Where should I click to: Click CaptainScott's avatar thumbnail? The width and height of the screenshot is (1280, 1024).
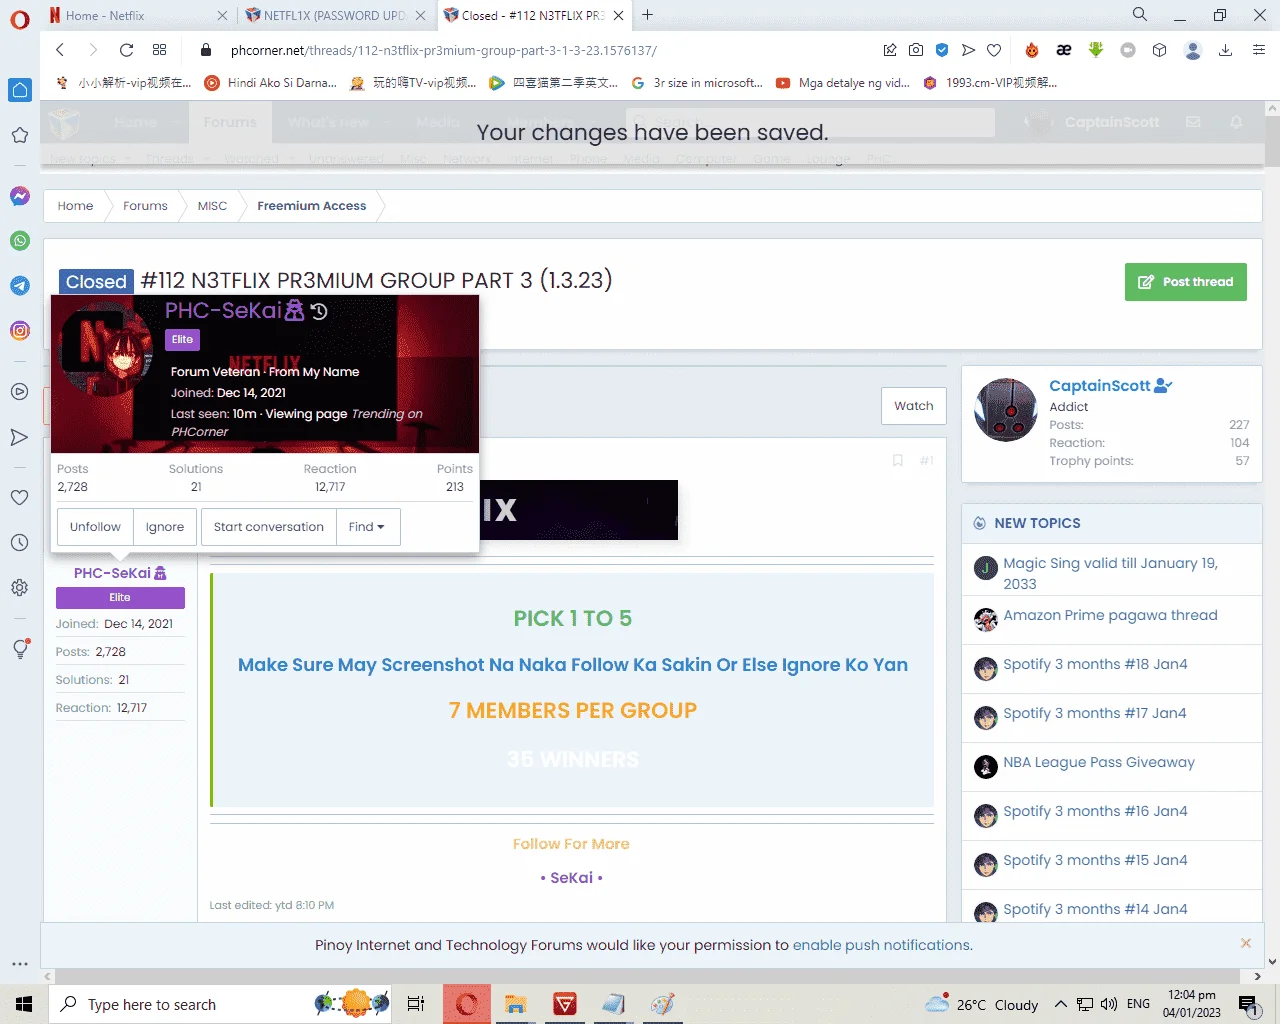(x=1006, y=410)
